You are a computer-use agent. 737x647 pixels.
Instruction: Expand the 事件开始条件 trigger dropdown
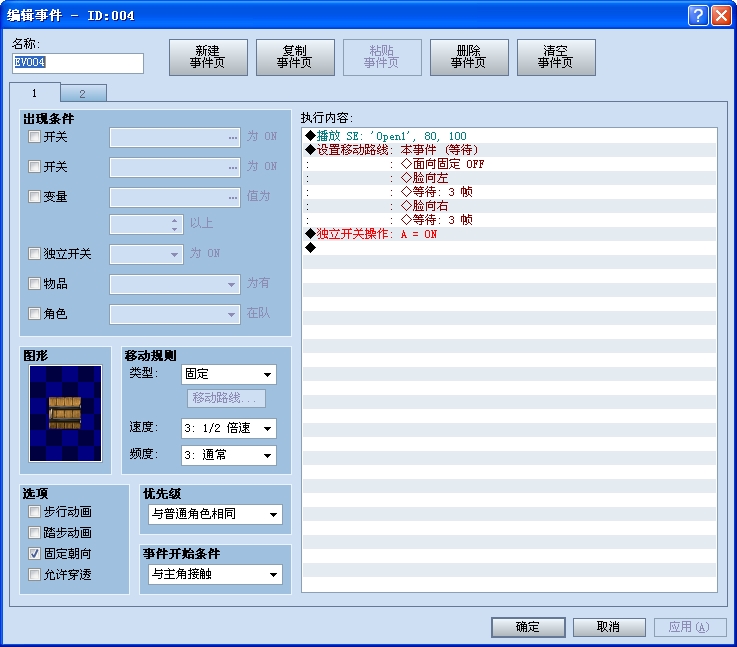click(x=213, y=575)
